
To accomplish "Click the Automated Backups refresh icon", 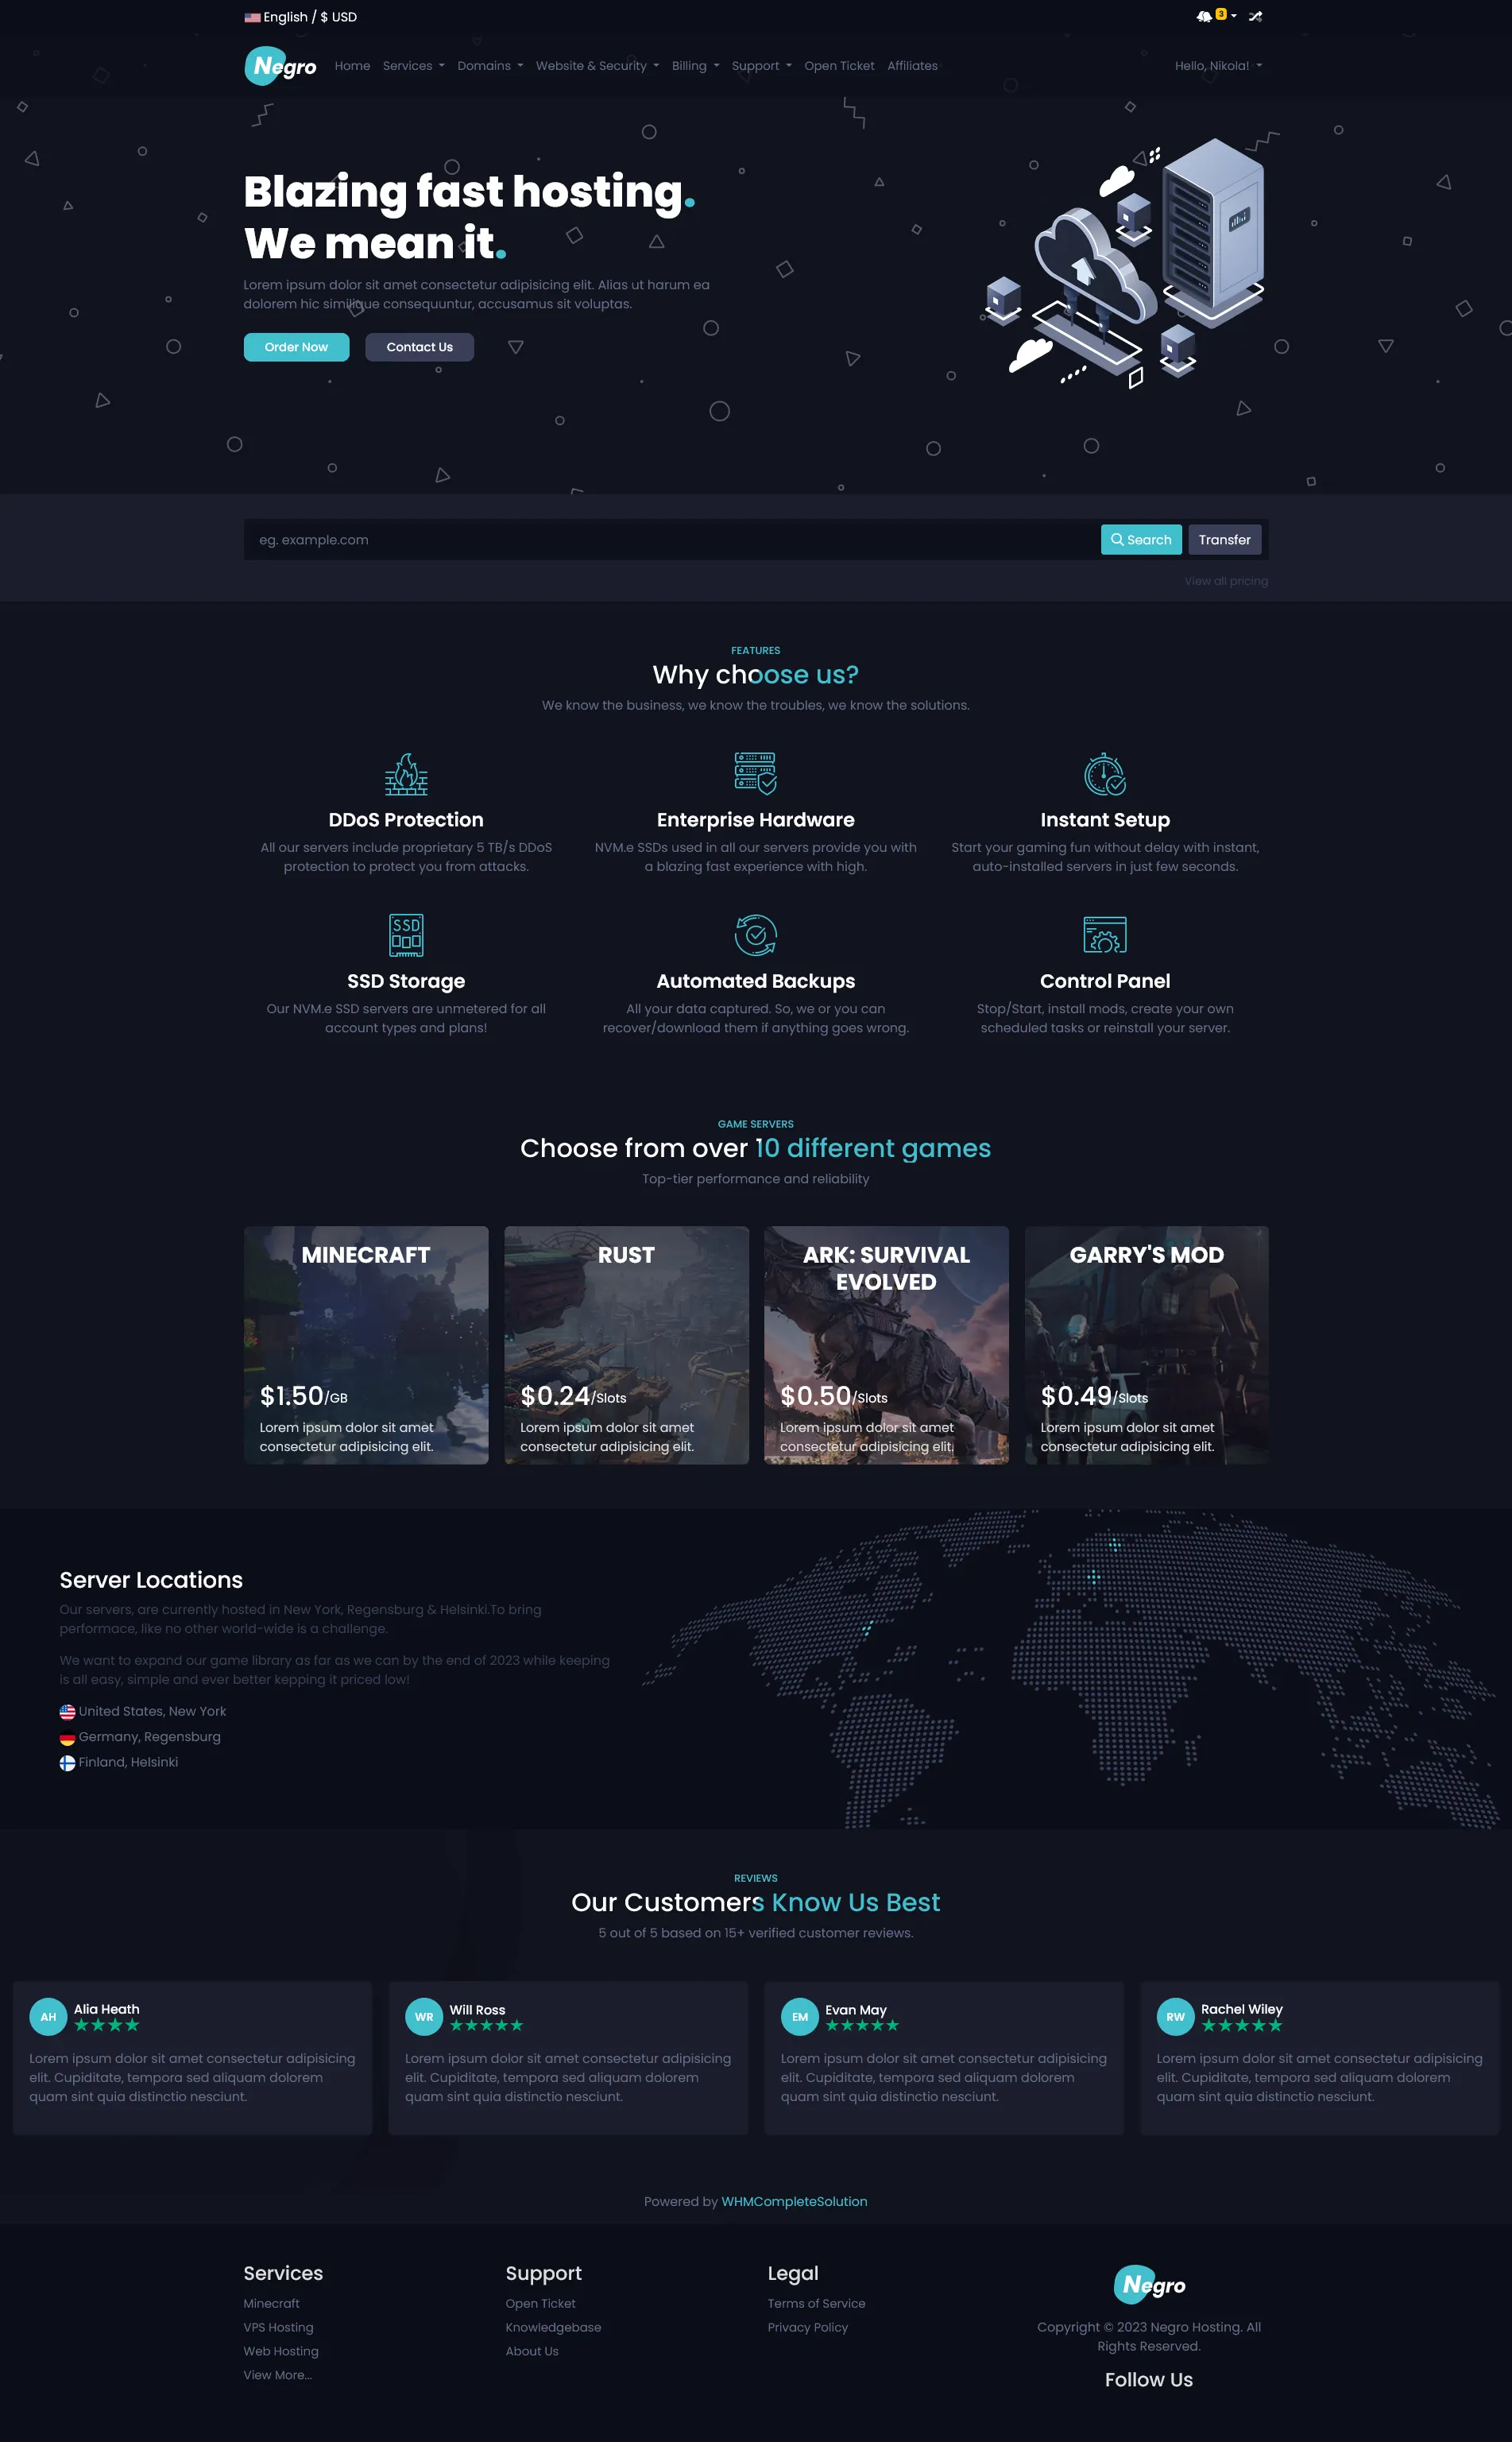I will tap(755, 935).
